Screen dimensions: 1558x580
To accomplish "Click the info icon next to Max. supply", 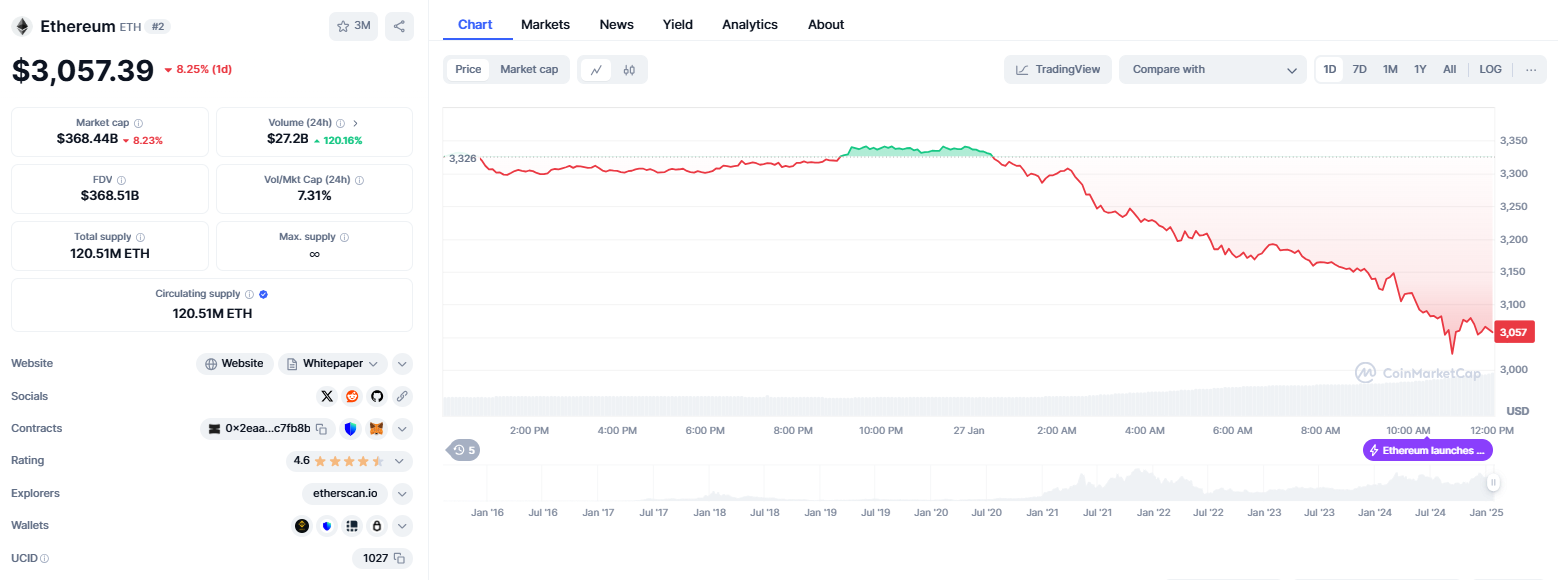I will (344, 237).
